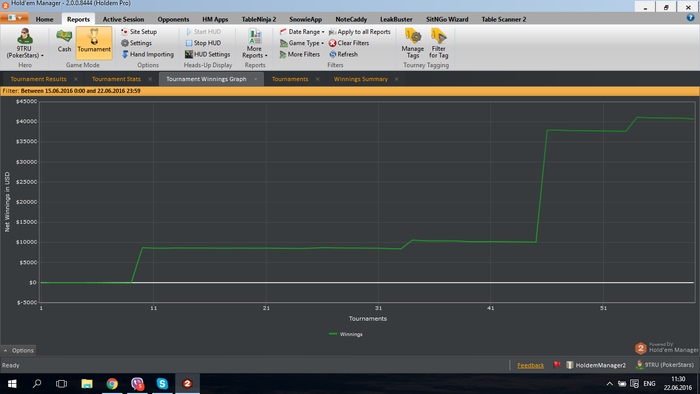Expand the More Reports menu

coord(255,43)
